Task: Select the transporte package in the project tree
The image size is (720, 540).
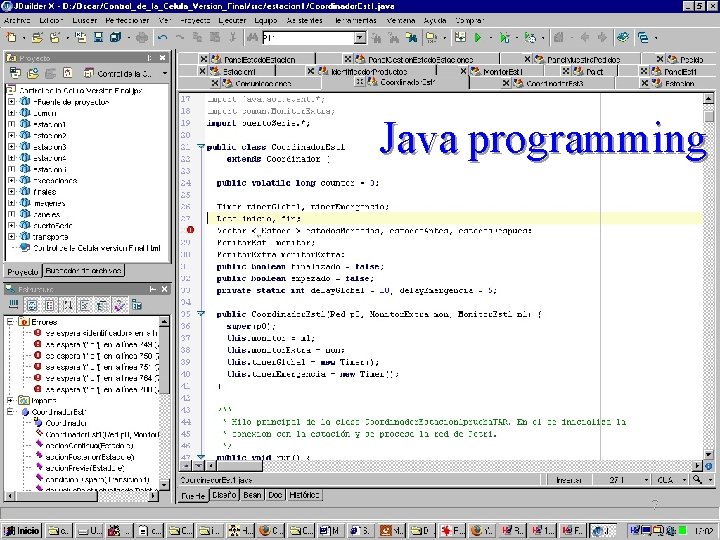Action: coord(49,235)
